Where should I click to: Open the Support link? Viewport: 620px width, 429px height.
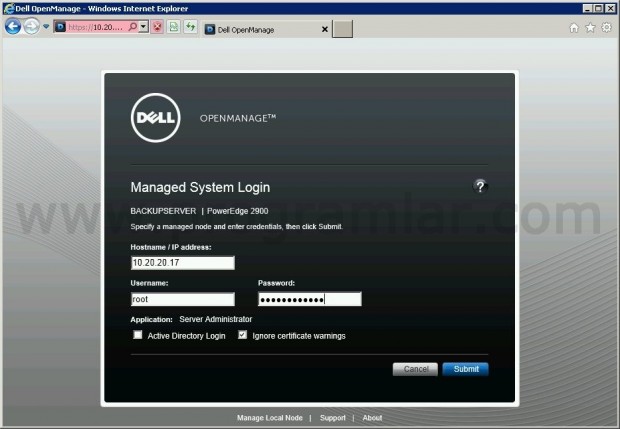[333, 418]
